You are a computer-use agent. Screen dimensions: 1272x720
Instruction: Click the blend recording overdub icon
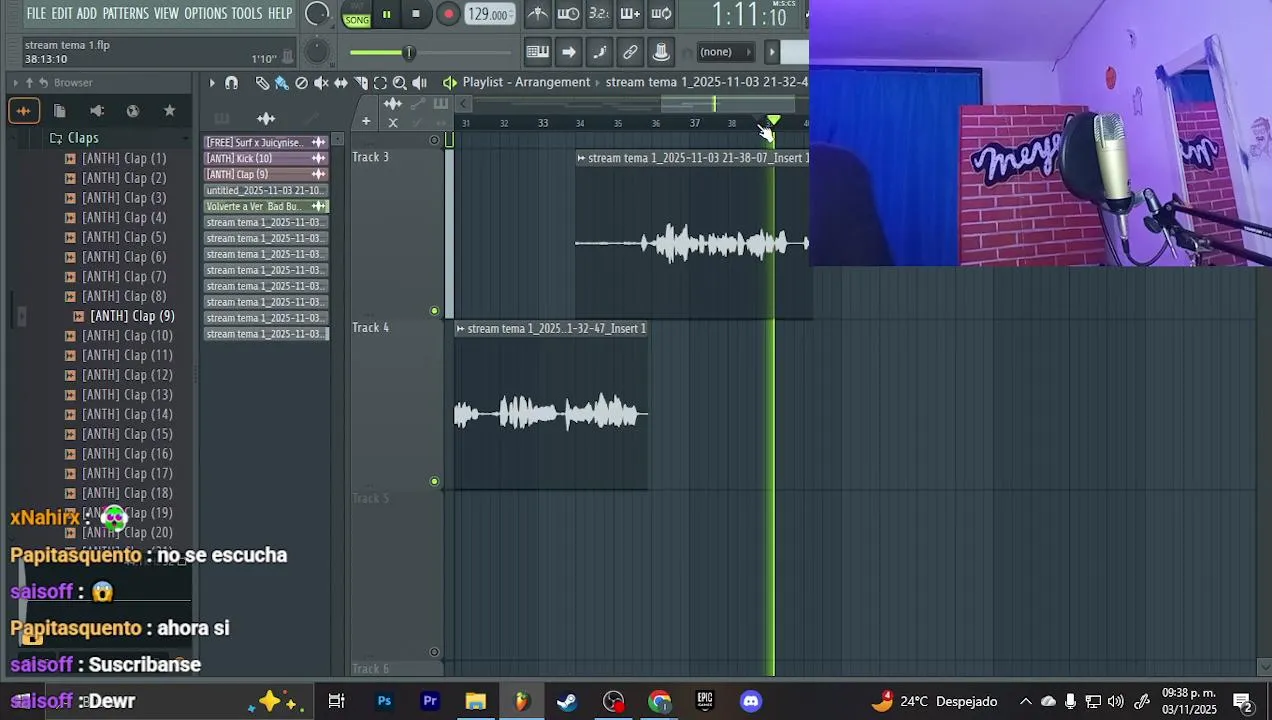tap(630, 14)
